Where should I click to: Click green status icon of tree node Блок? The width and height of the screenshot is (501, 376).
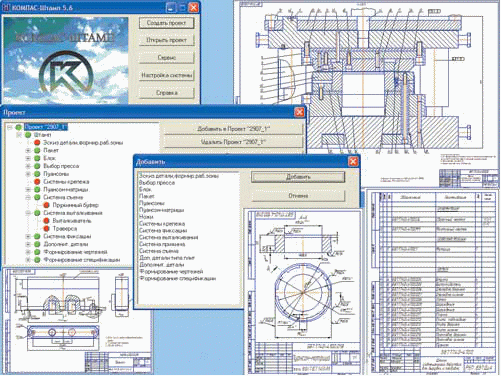click(x=37, y=158)
